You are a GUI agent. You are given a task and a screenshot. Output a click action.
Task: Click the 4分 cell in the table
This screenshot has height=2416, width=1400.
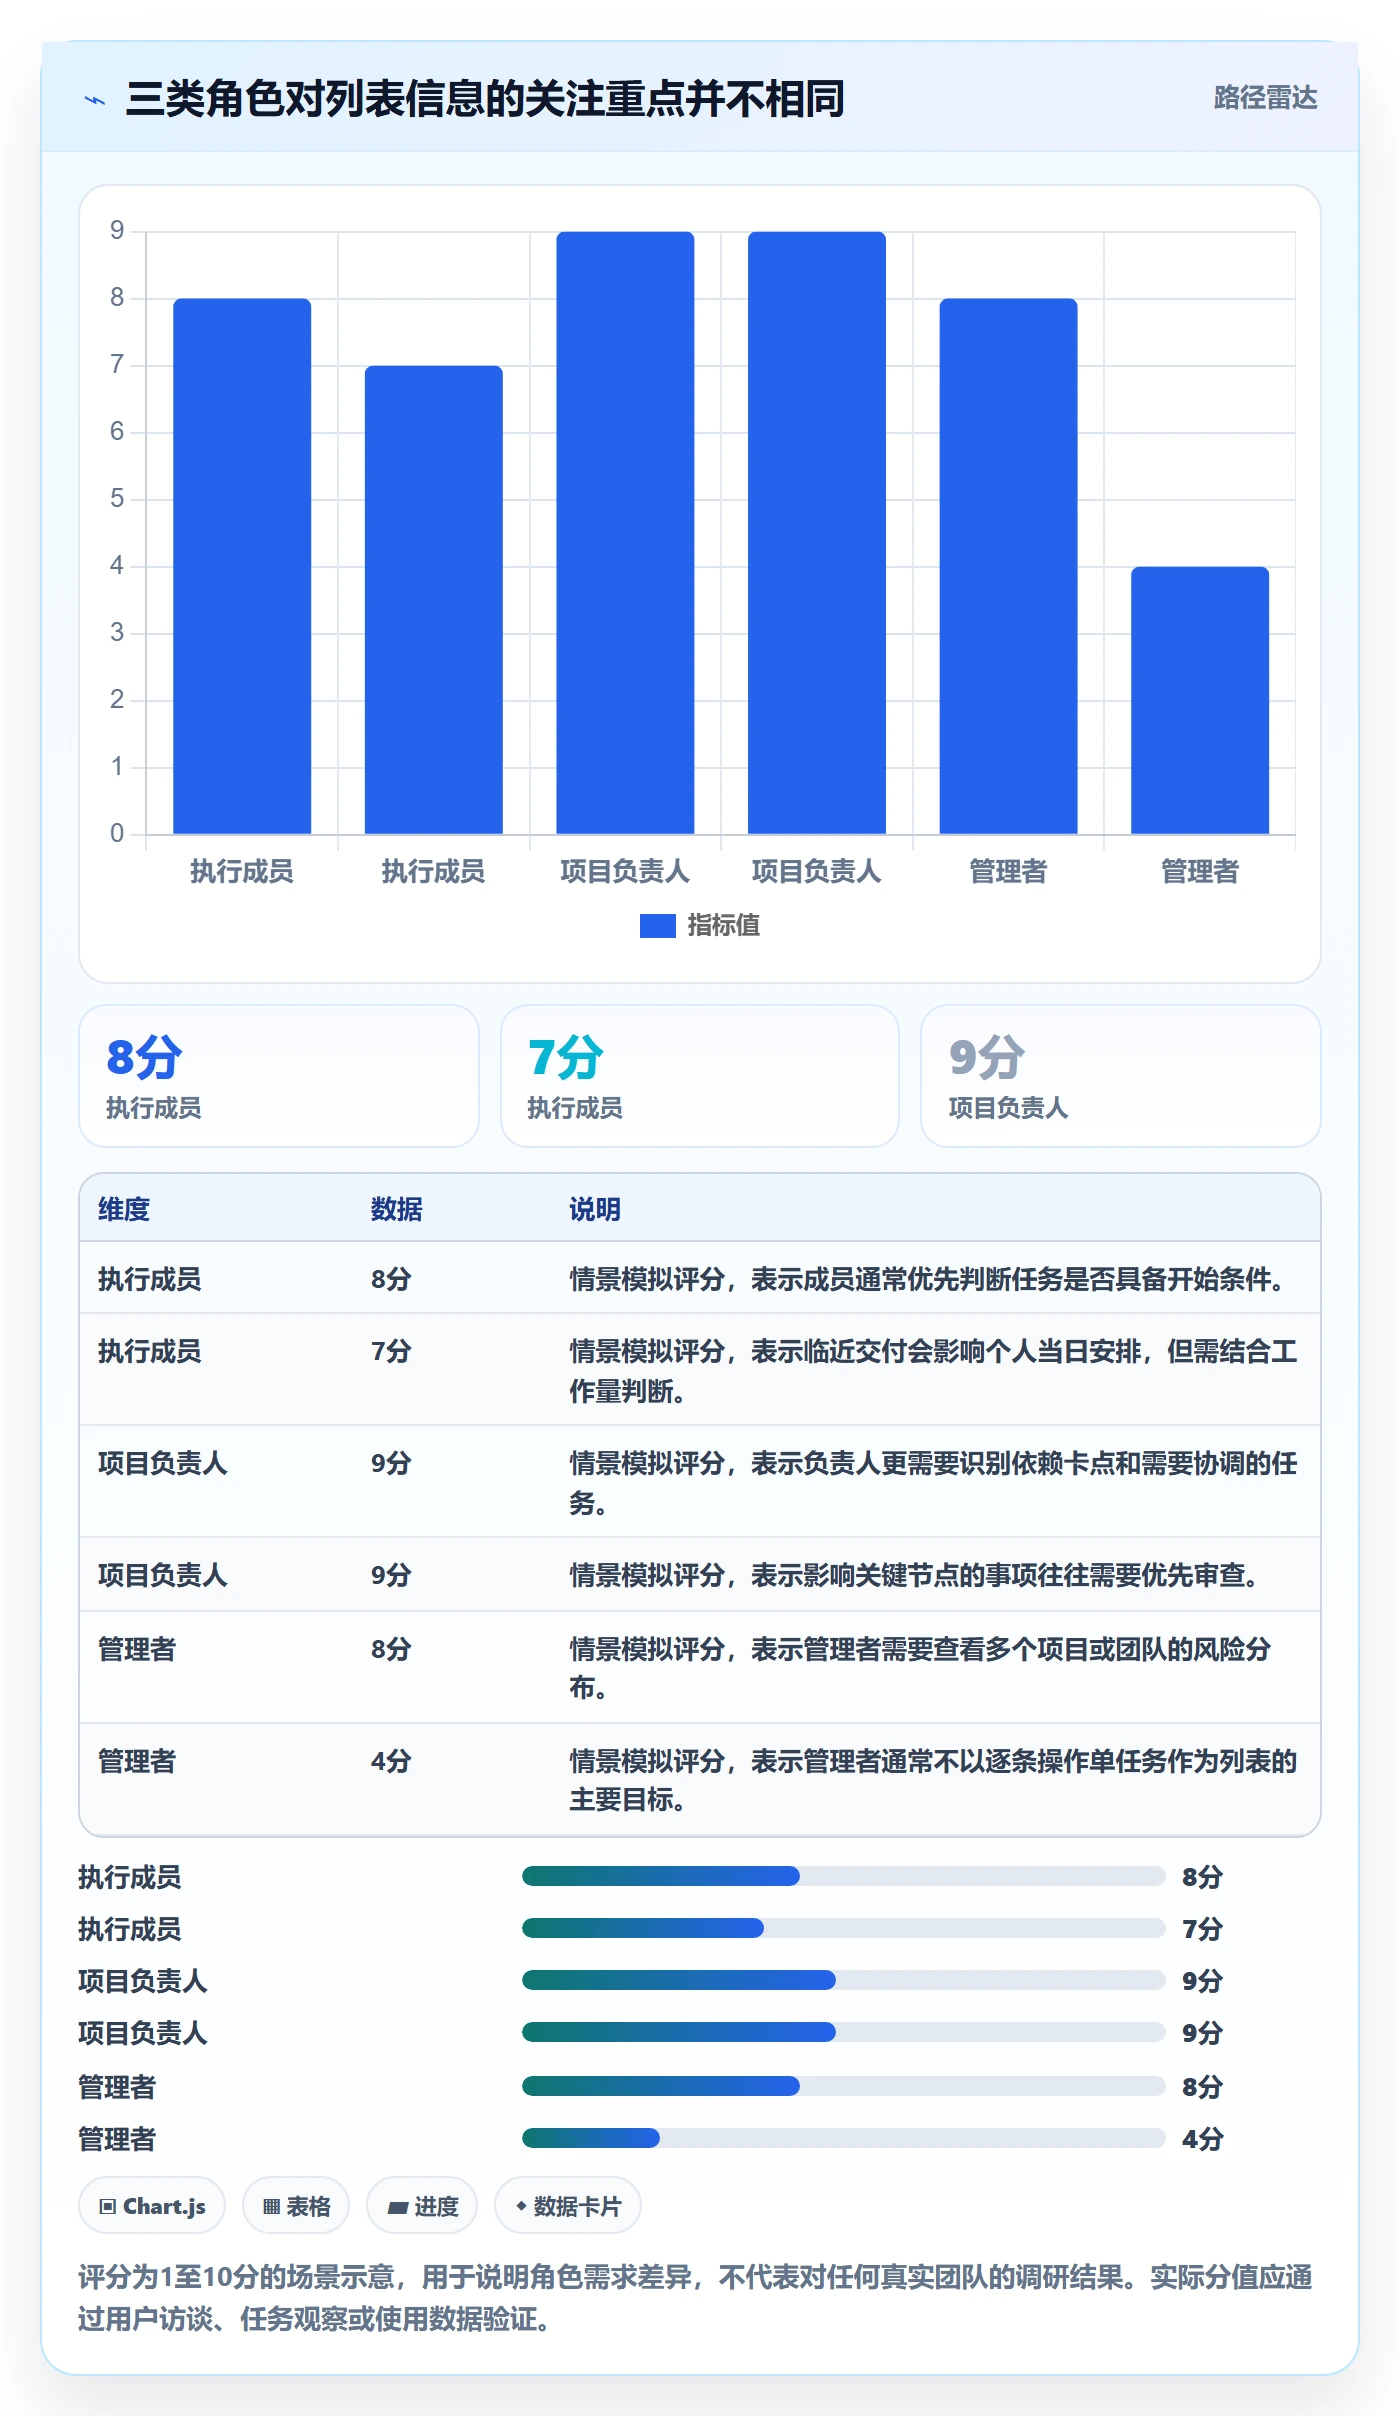click(391, 1761)
